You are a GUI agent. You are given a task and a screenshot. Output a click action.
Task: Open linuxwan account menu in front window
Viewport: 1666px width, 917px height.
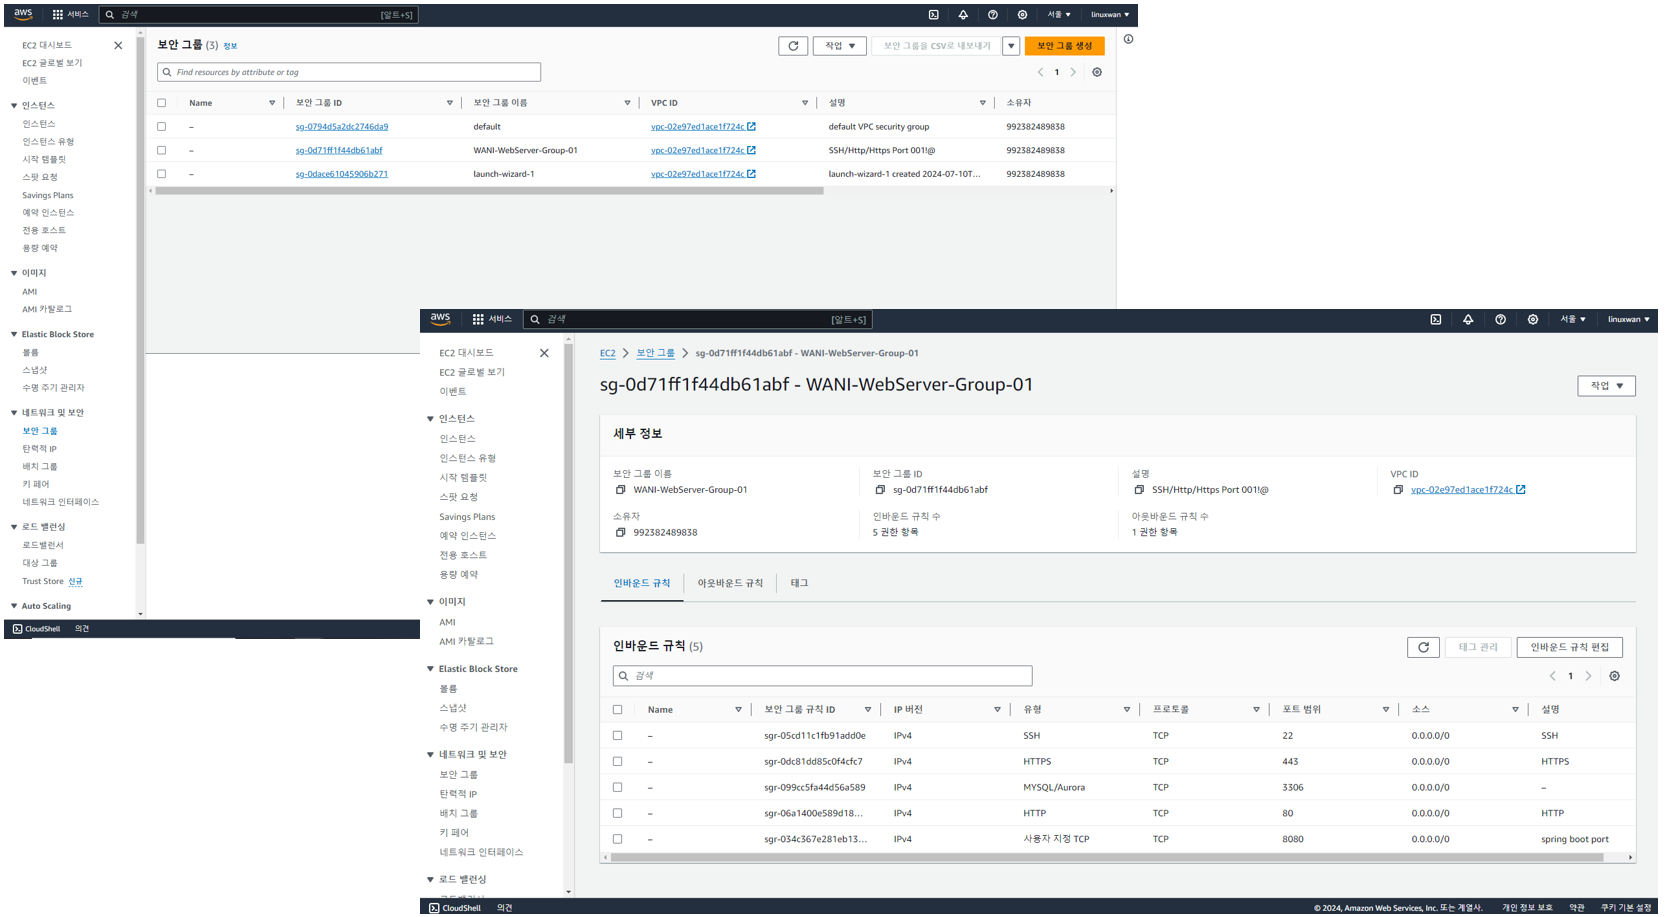point(1629,319)
